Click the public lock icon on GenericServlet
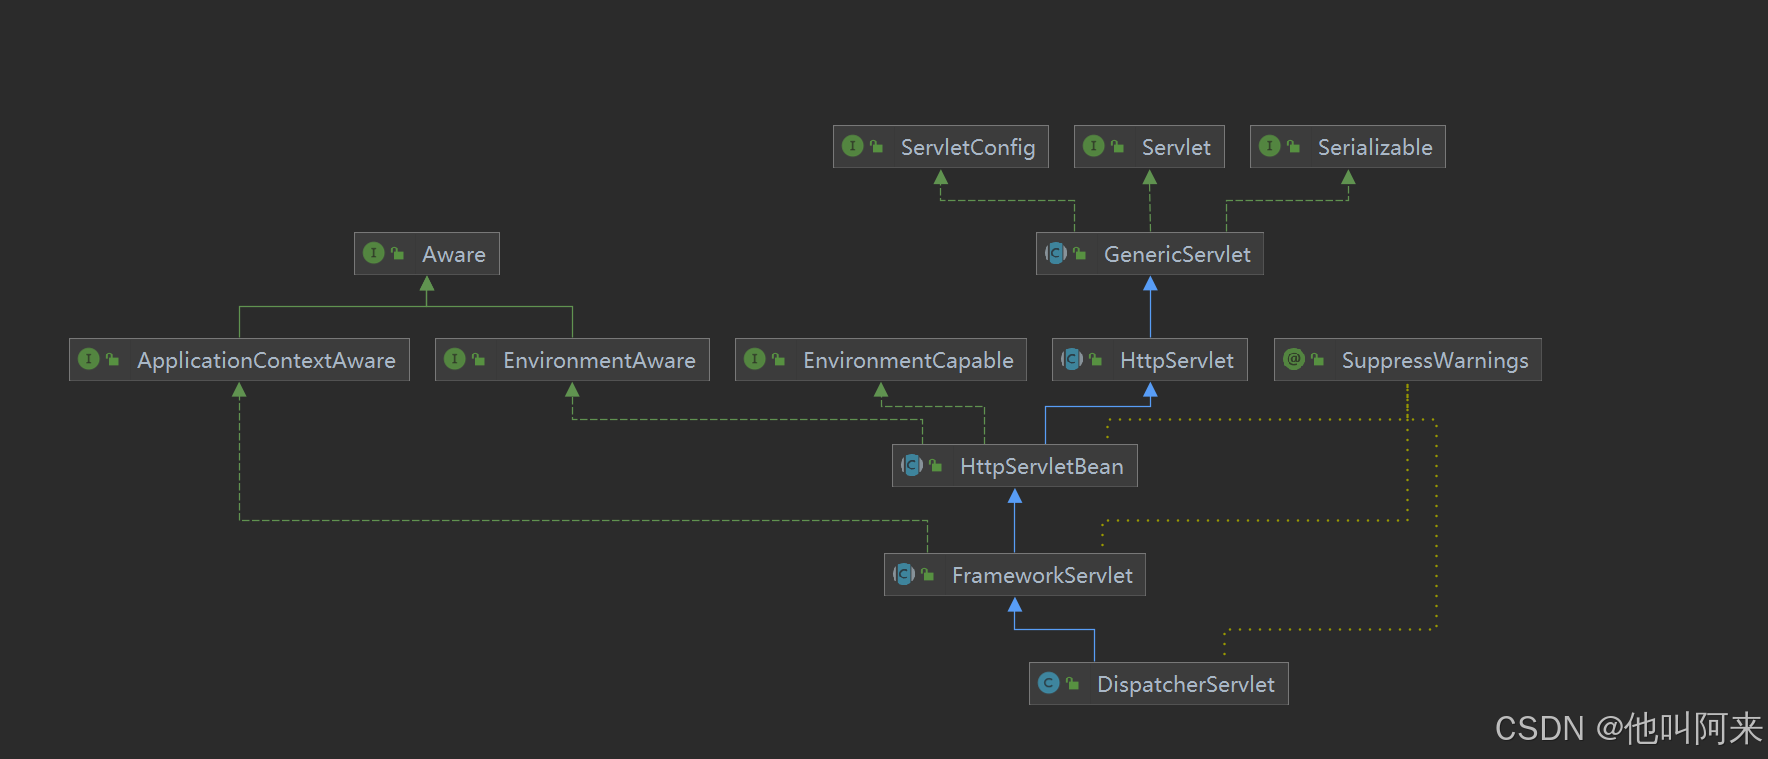This screenshot has height=759, width=1768. (1079, 254)
